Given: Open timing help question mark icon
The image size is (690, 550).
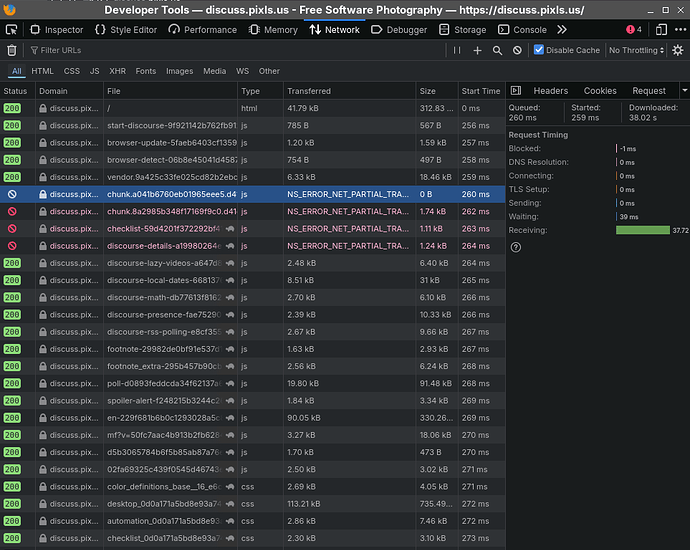Looking at the screenshot, I should [516, 247].
